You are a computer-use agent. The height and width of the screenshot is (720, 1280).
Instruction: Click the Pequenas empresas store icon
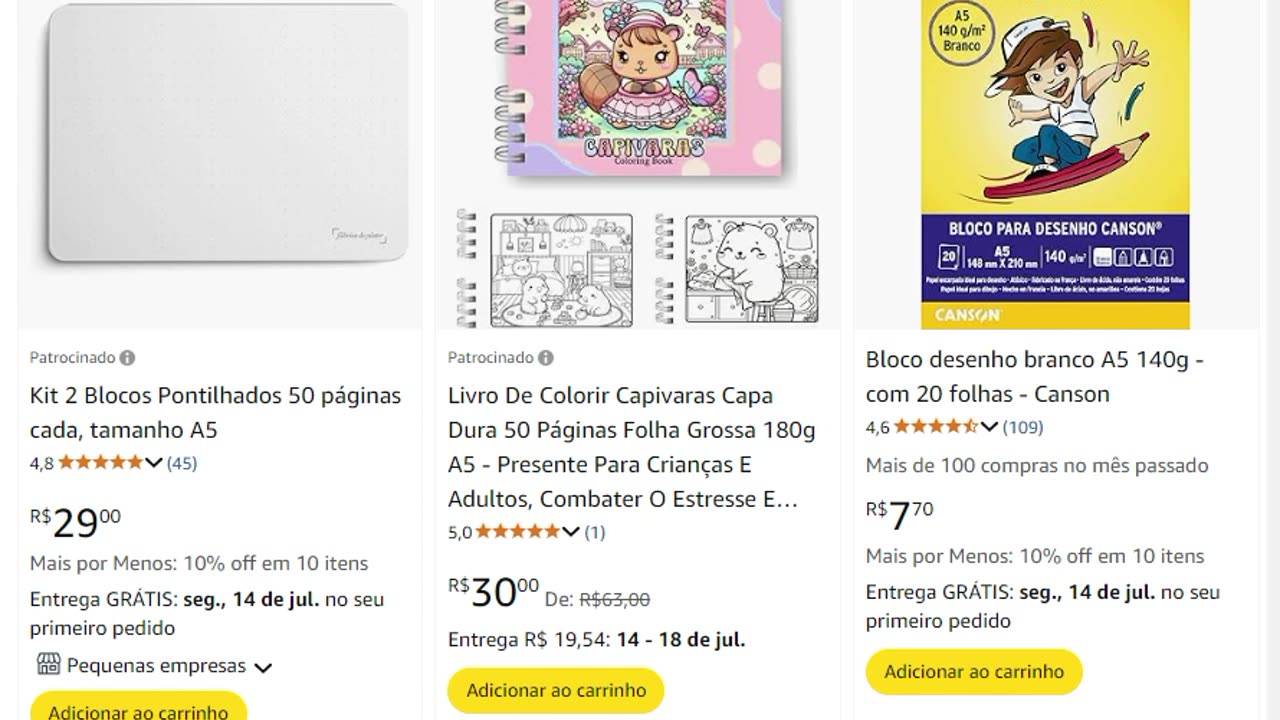click(x=48, y=665)
